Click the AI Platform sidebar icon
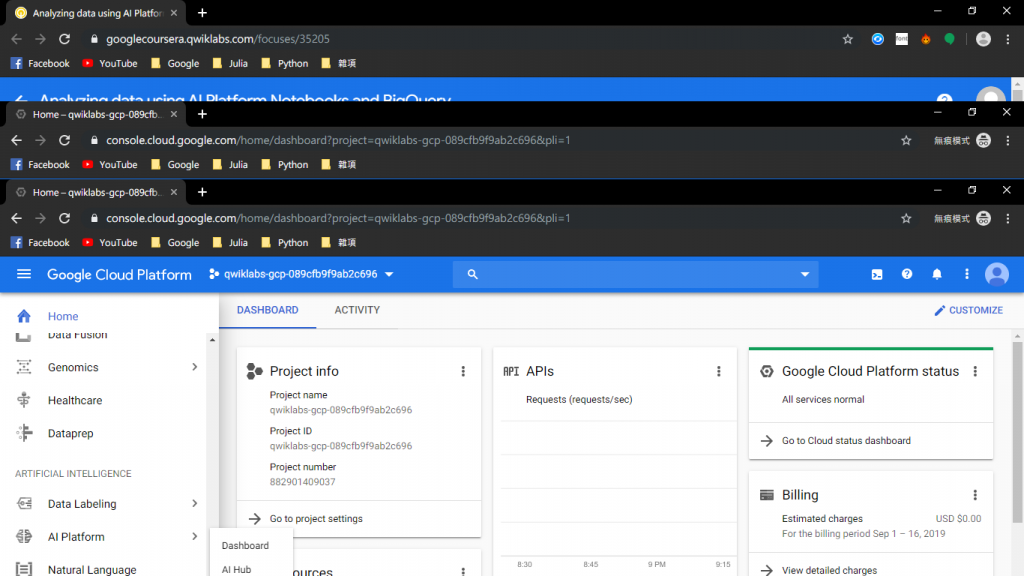The width and height of the screenshot is (1024, 576). 24,537
